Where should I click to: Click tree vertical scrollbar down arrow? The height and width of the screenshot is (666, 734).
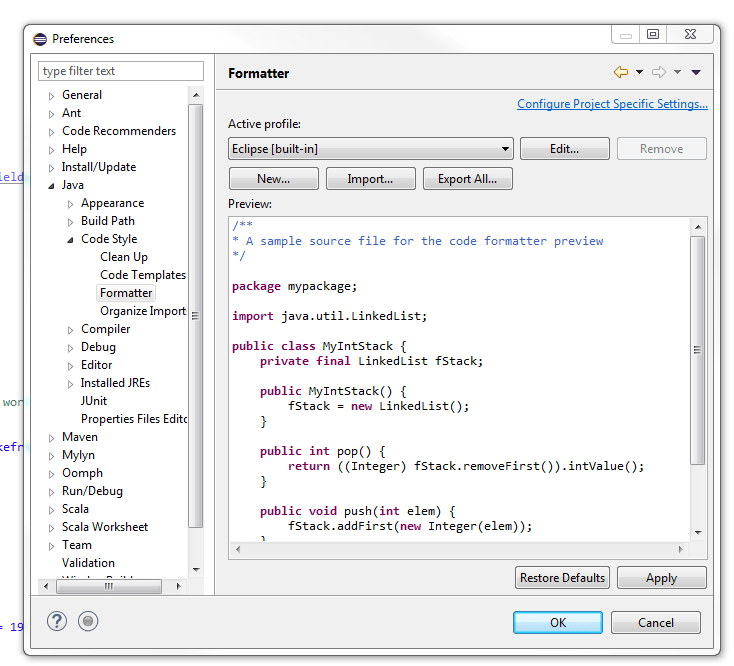point(196,570)
